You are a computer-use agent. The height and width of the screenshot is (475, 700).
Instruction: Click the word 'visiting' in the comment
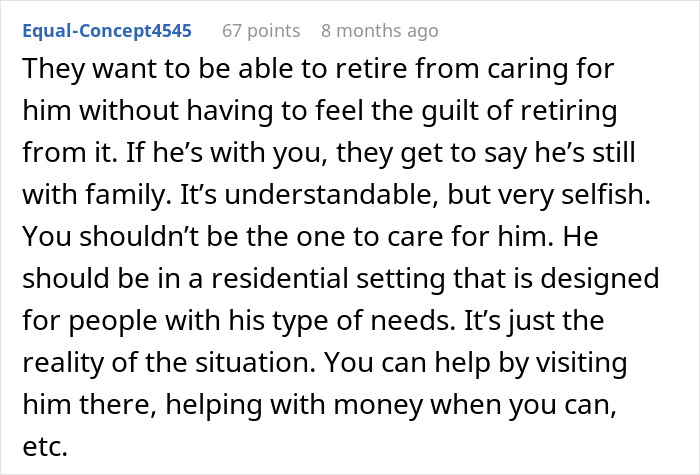click(x=582, y=363)
